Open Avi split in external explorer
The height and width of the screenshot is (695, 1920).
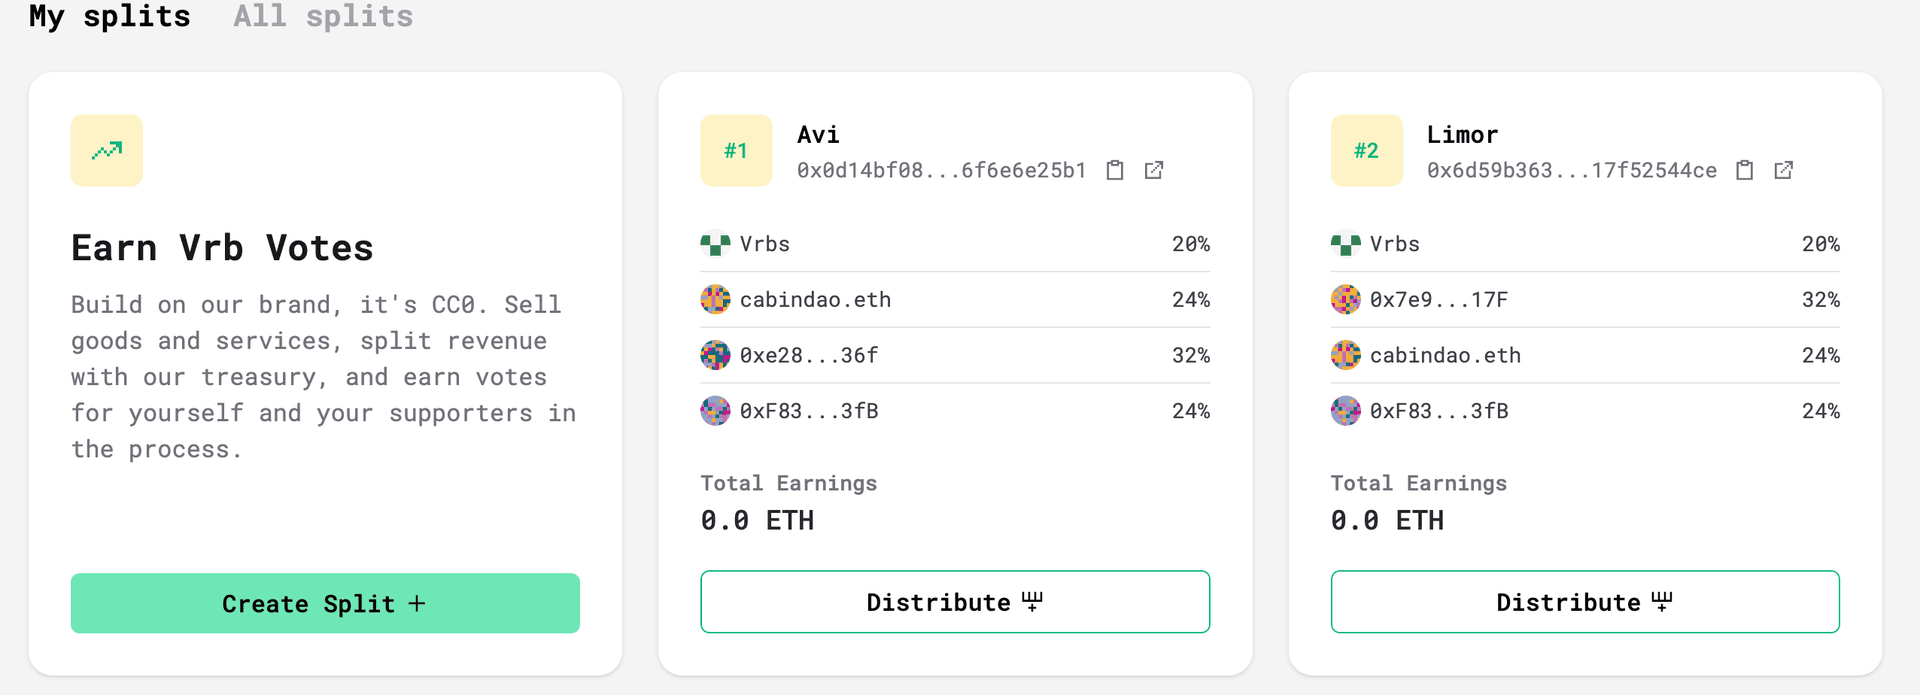pos(1154,170)
